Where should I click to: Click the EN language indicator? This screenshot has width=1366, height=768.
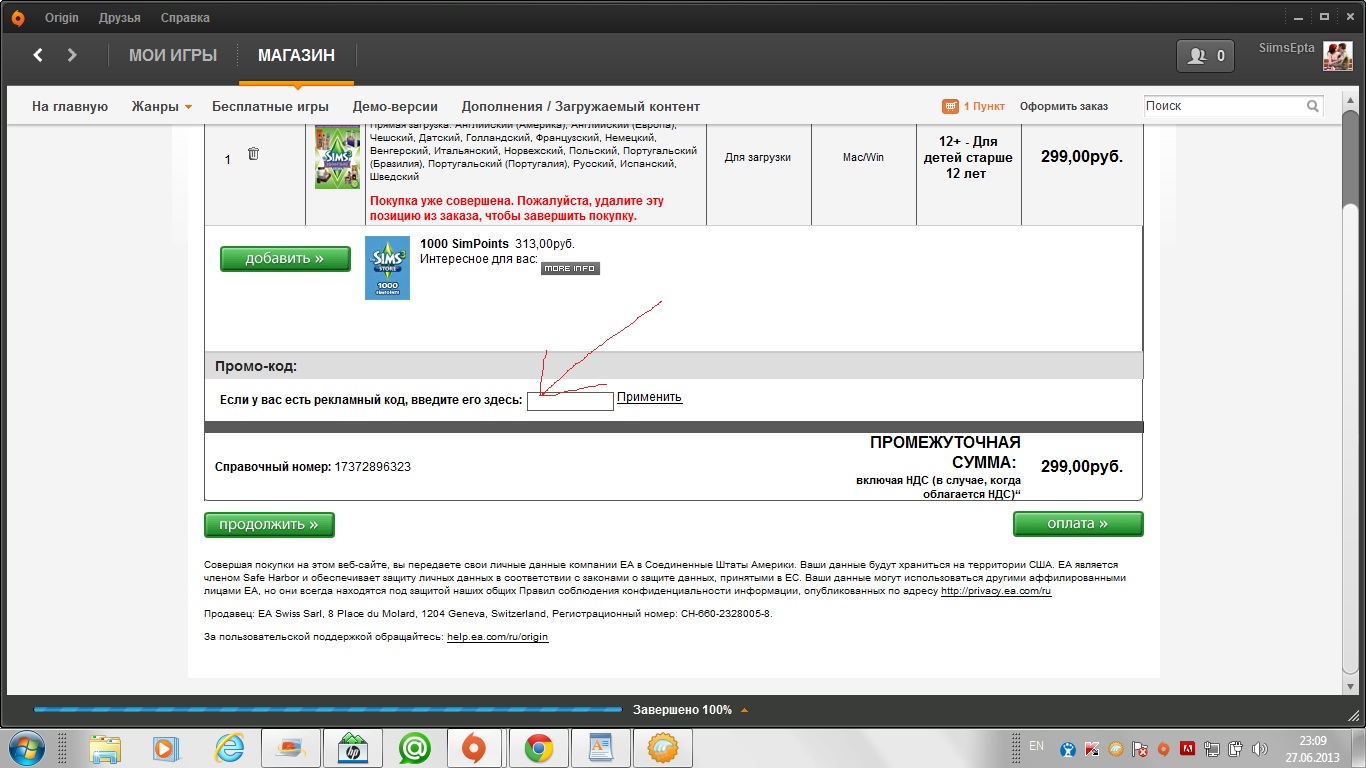(x=1036, y=746)
